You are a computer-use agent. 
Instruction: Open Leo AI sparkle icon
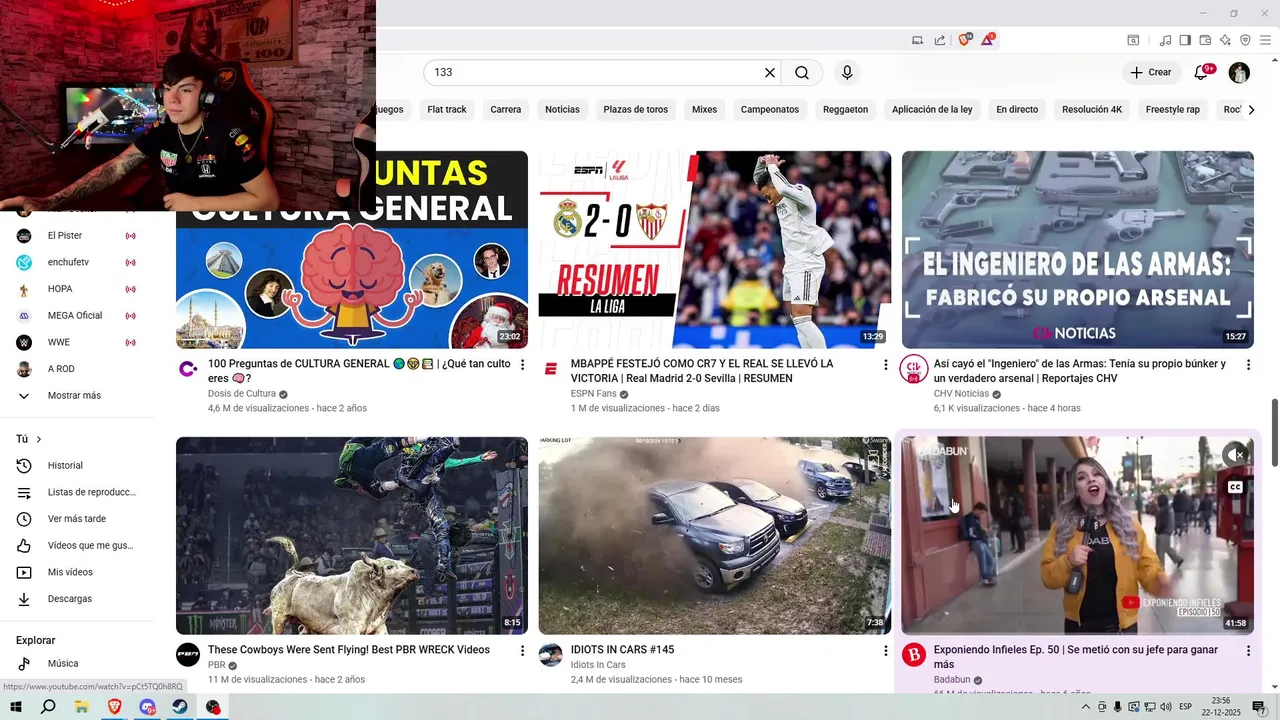pos(1225,40)
